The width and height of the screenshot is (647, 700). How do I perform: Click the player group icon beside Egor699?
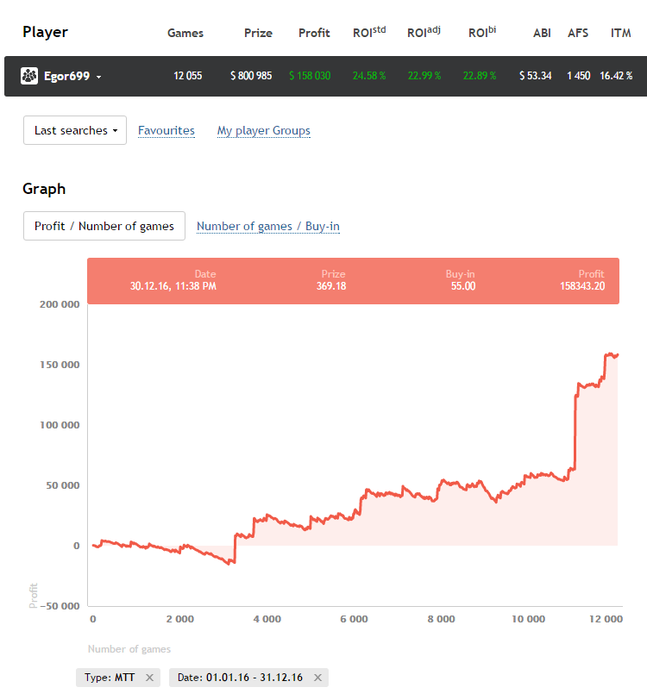(29, 76)
